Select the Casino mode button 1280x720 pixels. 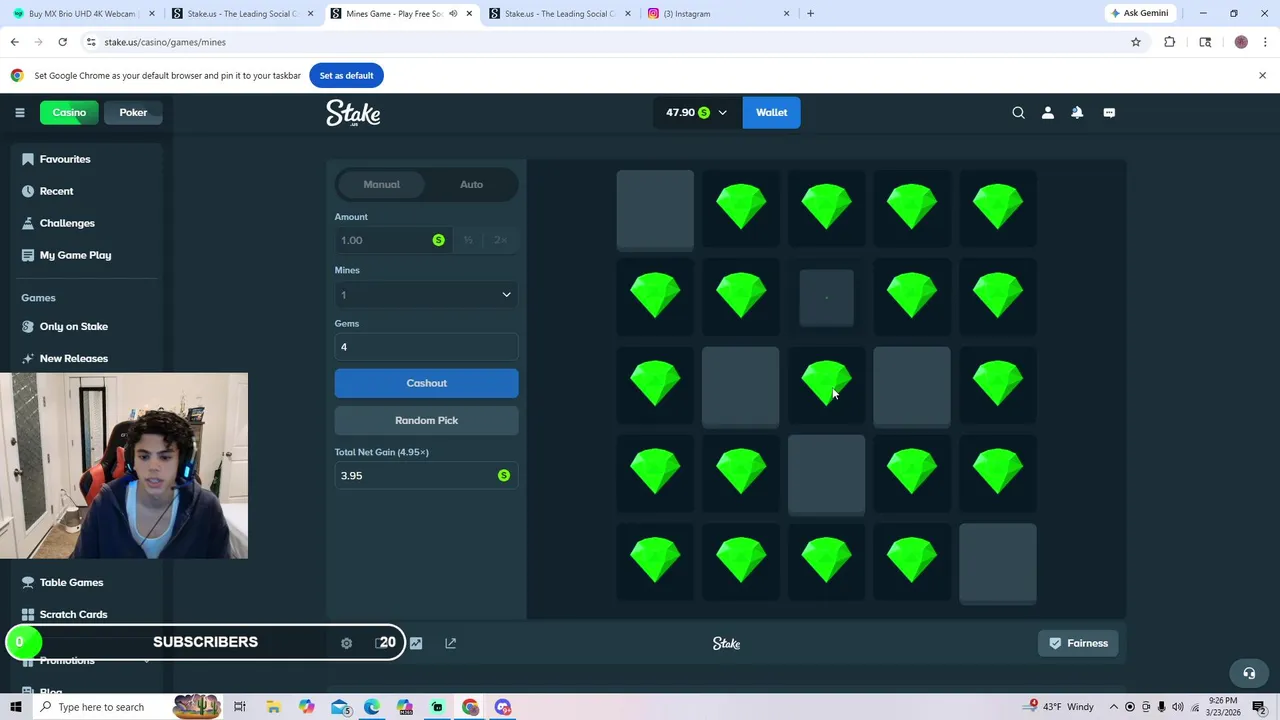(x=69, y=112)
